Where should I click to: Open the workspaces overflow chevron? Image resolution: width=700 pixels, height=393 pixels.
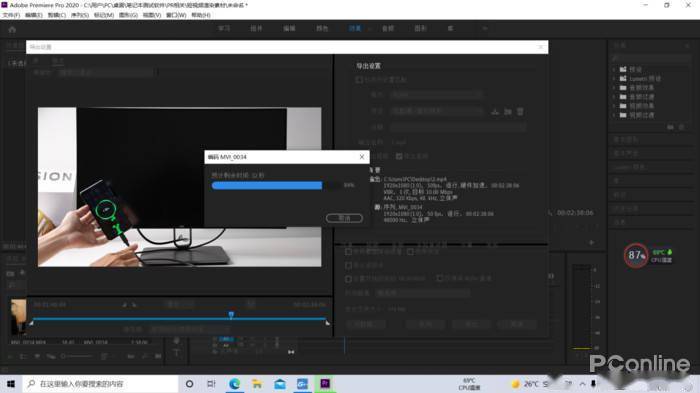pyautogui.click(x=485, y=28)
